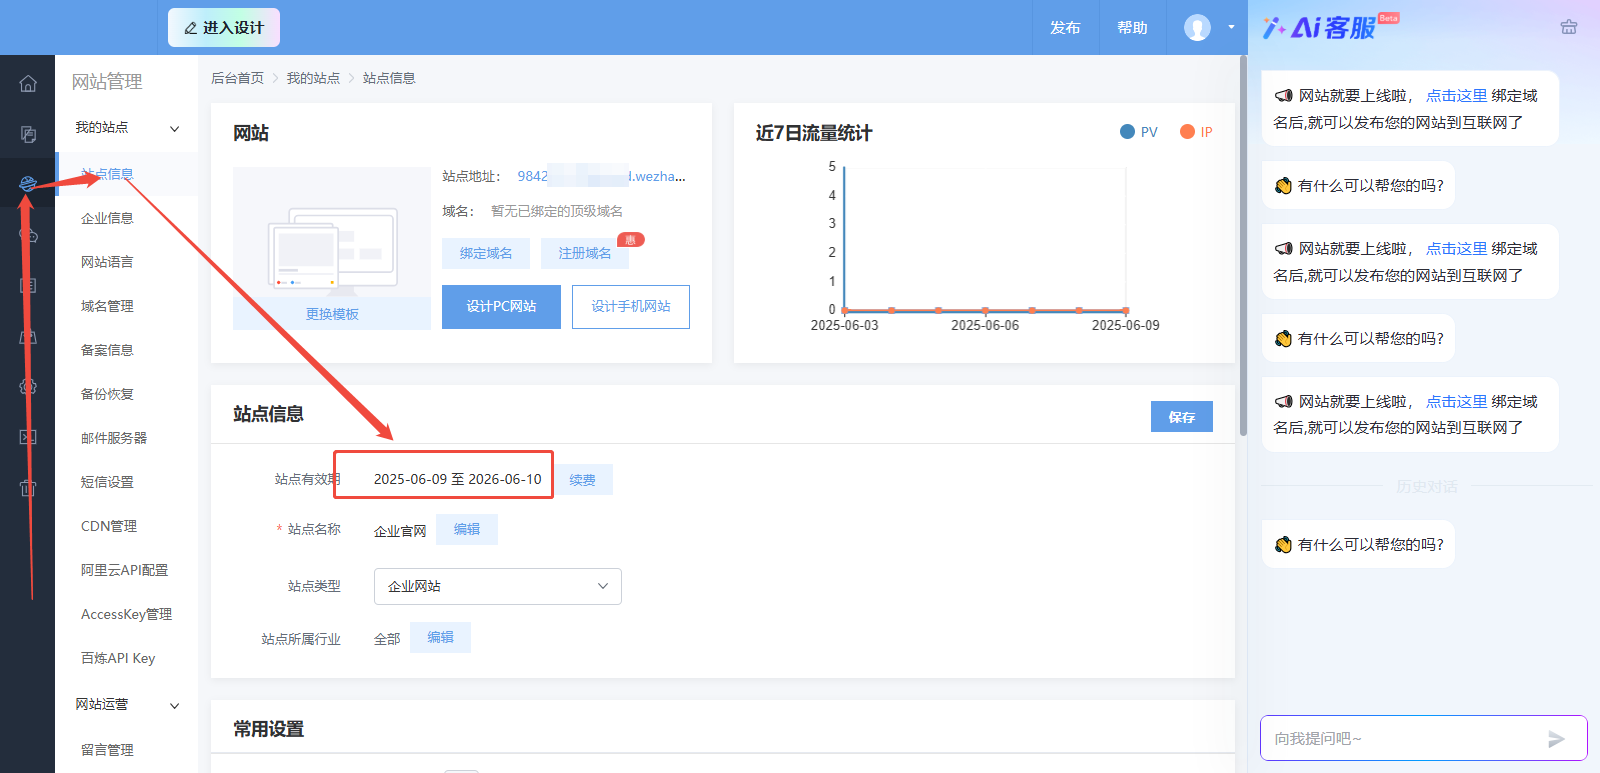Open 域名管理 in the side menu
The width and height of the screenshot is (1600, 773).
point(107,306)
